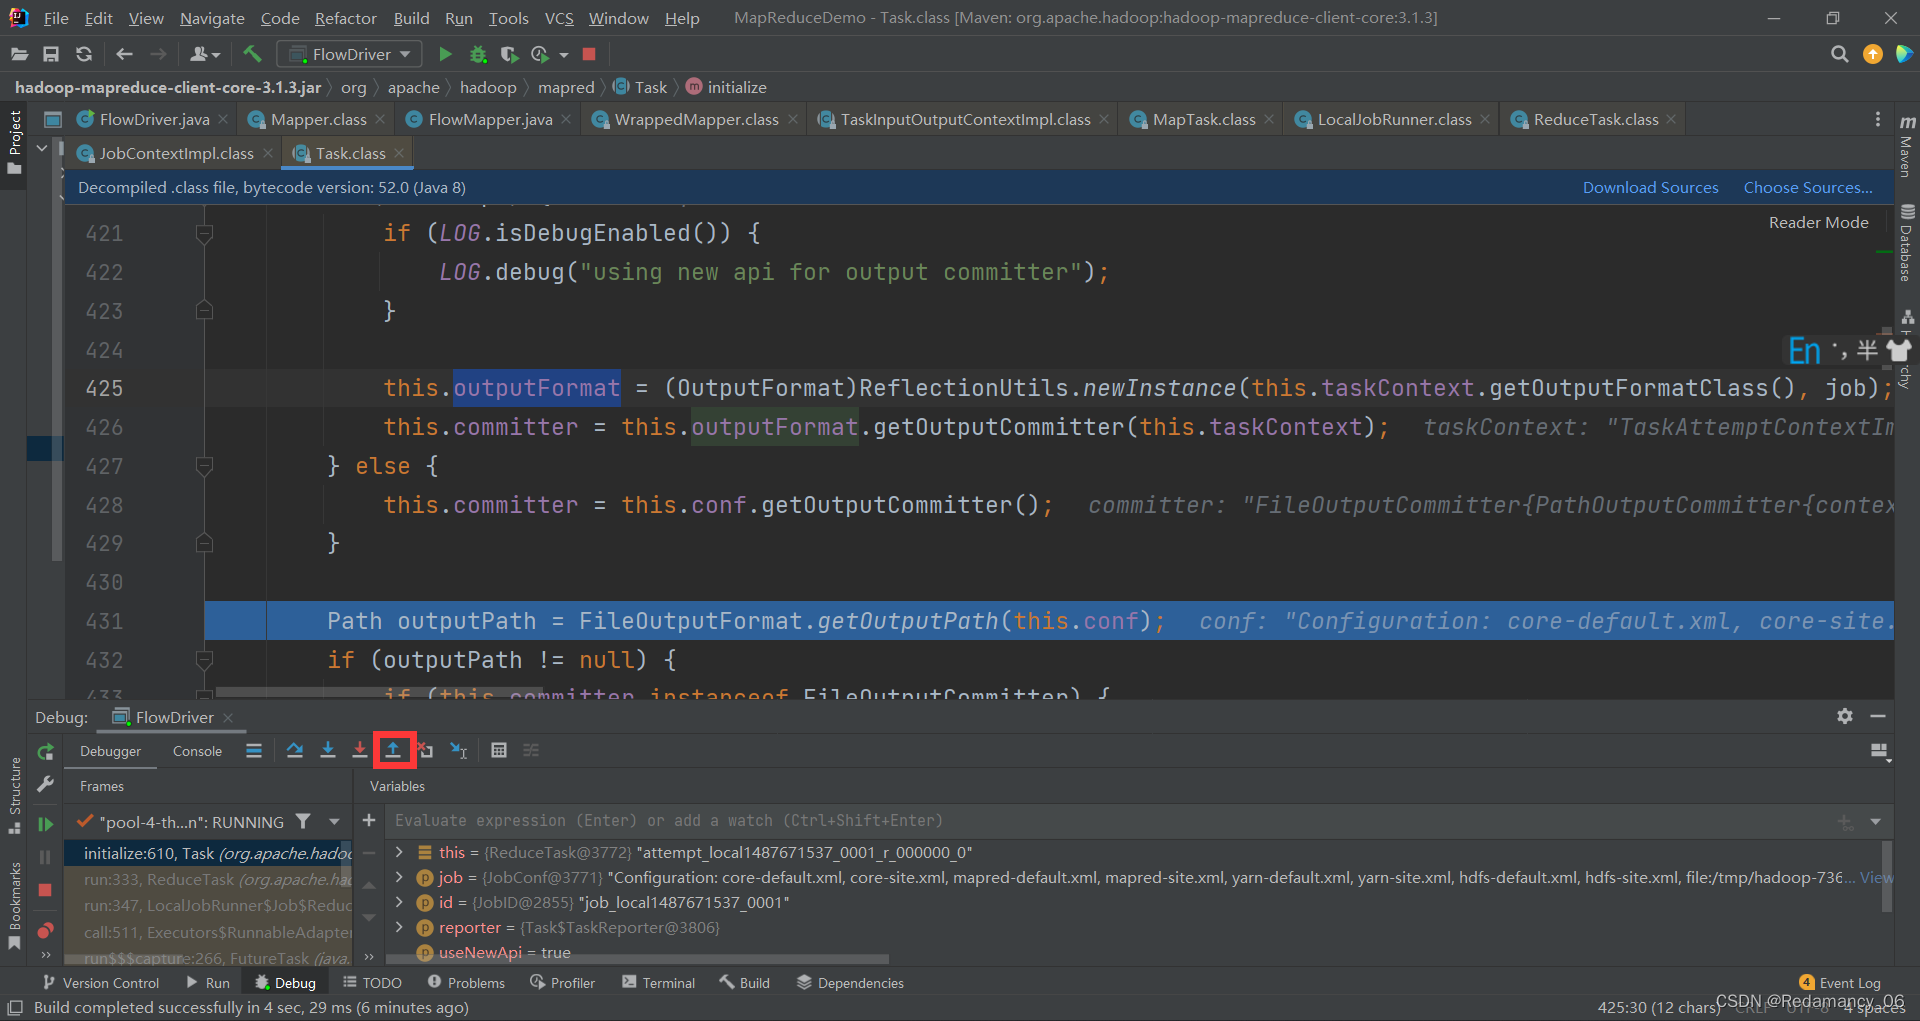Stop the running process in main toolbar
This screenshot has height=1021, width=1920.
click(589, 54)
